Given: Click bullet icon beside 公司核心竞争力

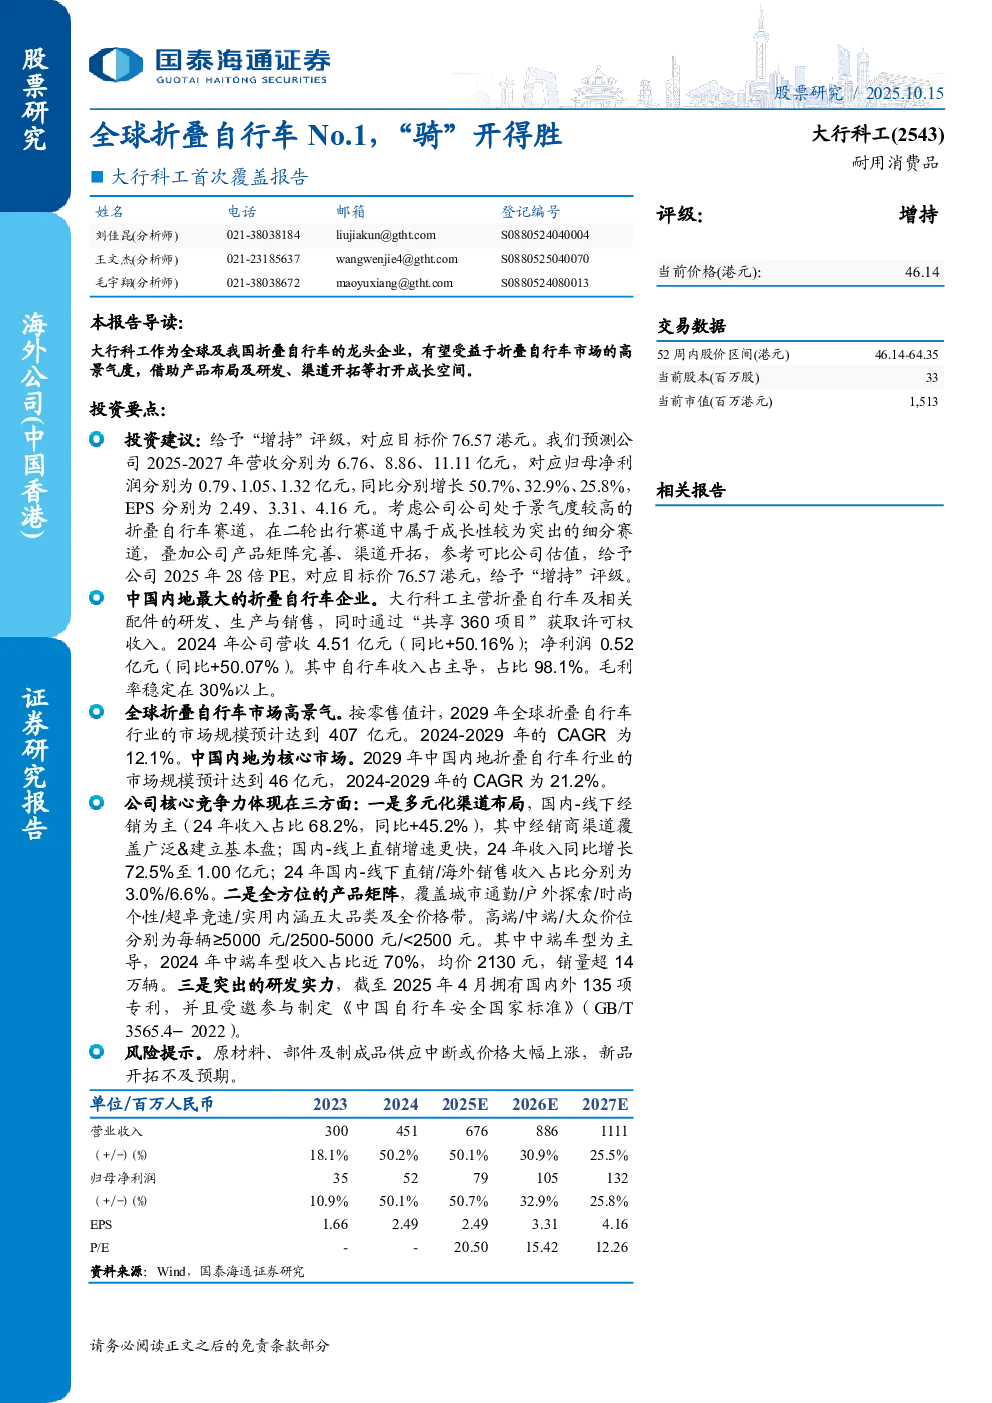Looking at the screenshot, I should 97,803.
